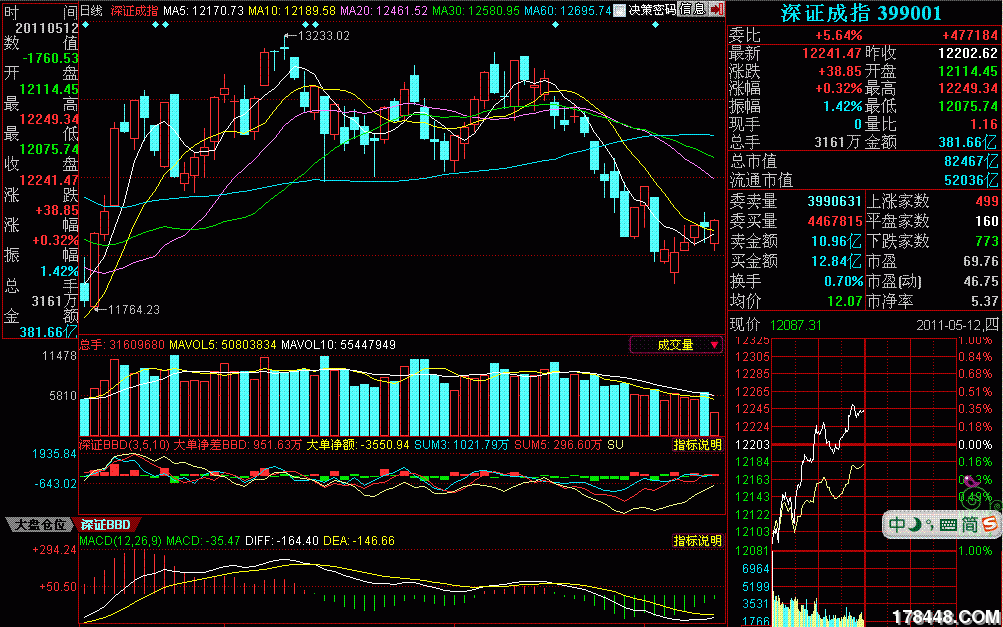Open 指标说明 for the MACD indicator
This screenshot has height=627, width=1003.
coord(697,541)
